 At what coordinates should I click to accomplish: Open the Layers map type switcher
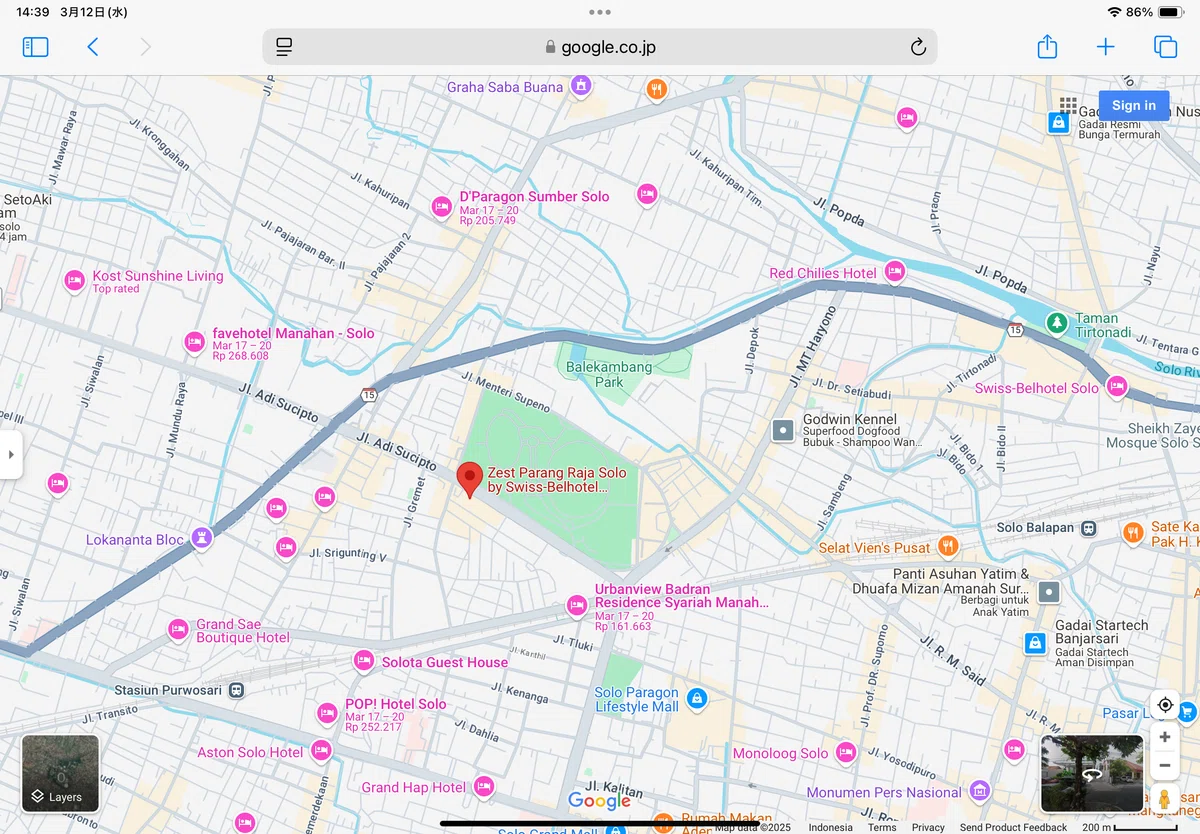pos(60,773)
